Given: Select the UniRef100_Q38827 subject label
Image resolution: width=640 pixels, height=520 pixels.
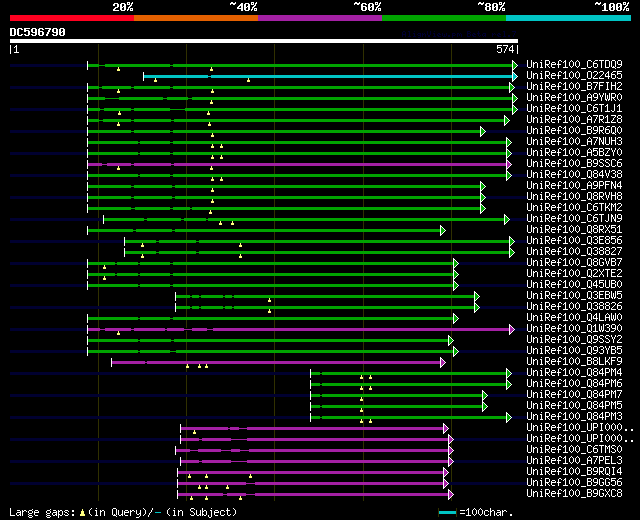Looking at the screenshot, I should click(x=574, y=252).
